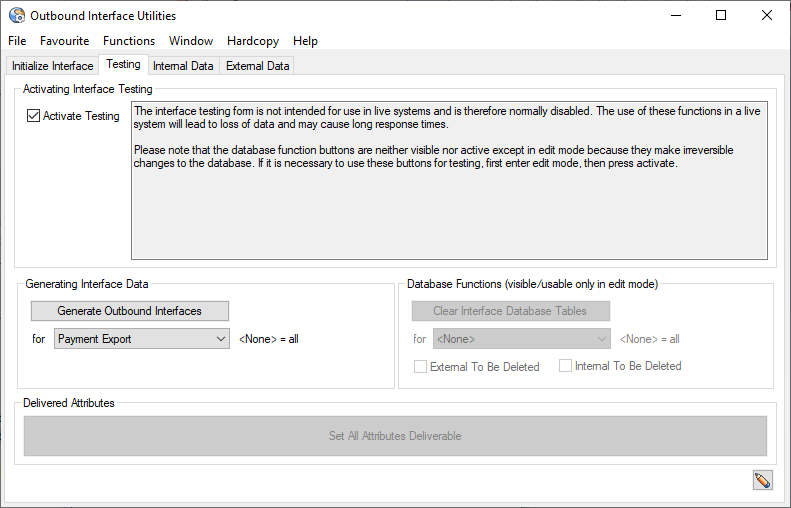Tick the Internal To Be Deleted checkbox
The width and height of the screenshot is (791, 508).
[x=566, y=366]
